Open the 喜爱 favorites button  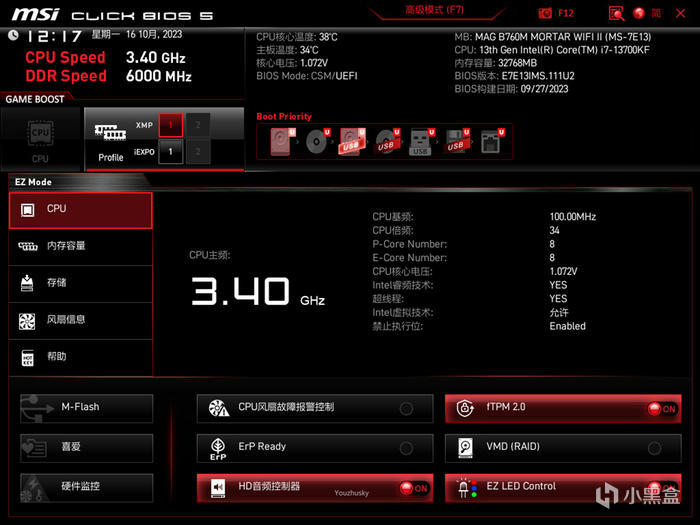(87, 448)
